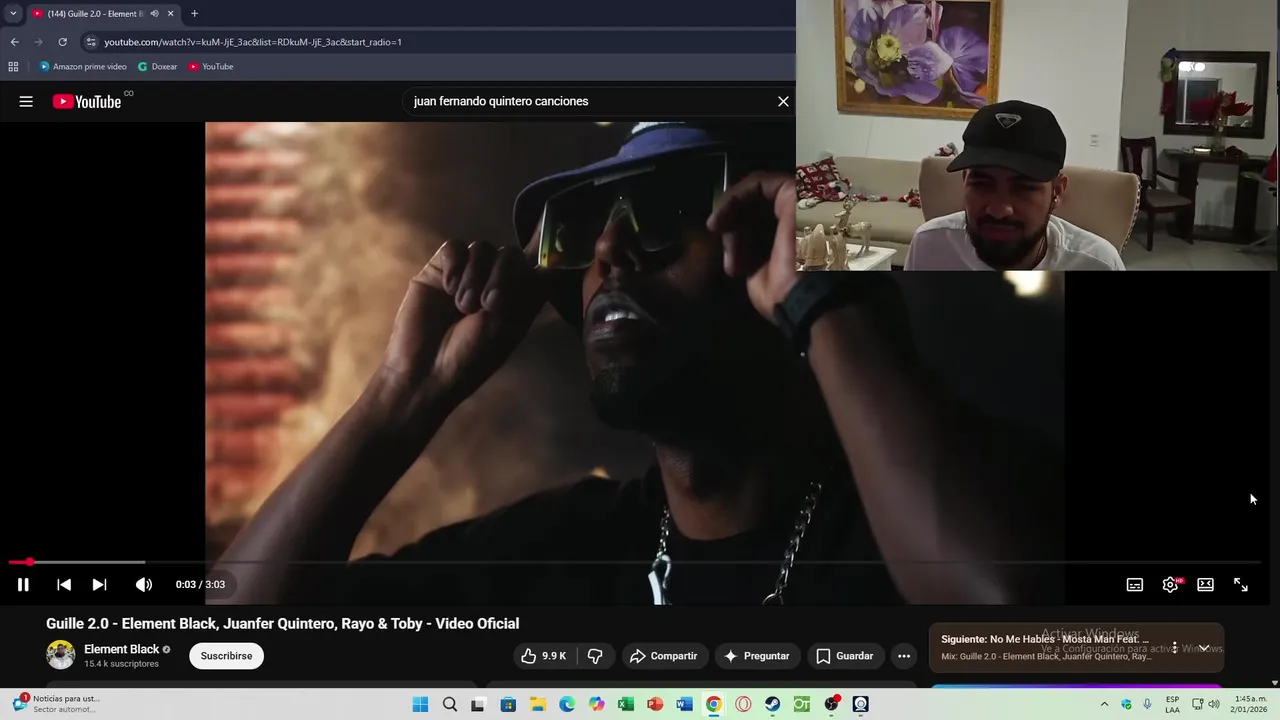This screenshot has width=1280, height=720.
Task: View site information icon in address bar
Action: coord(91,42)
